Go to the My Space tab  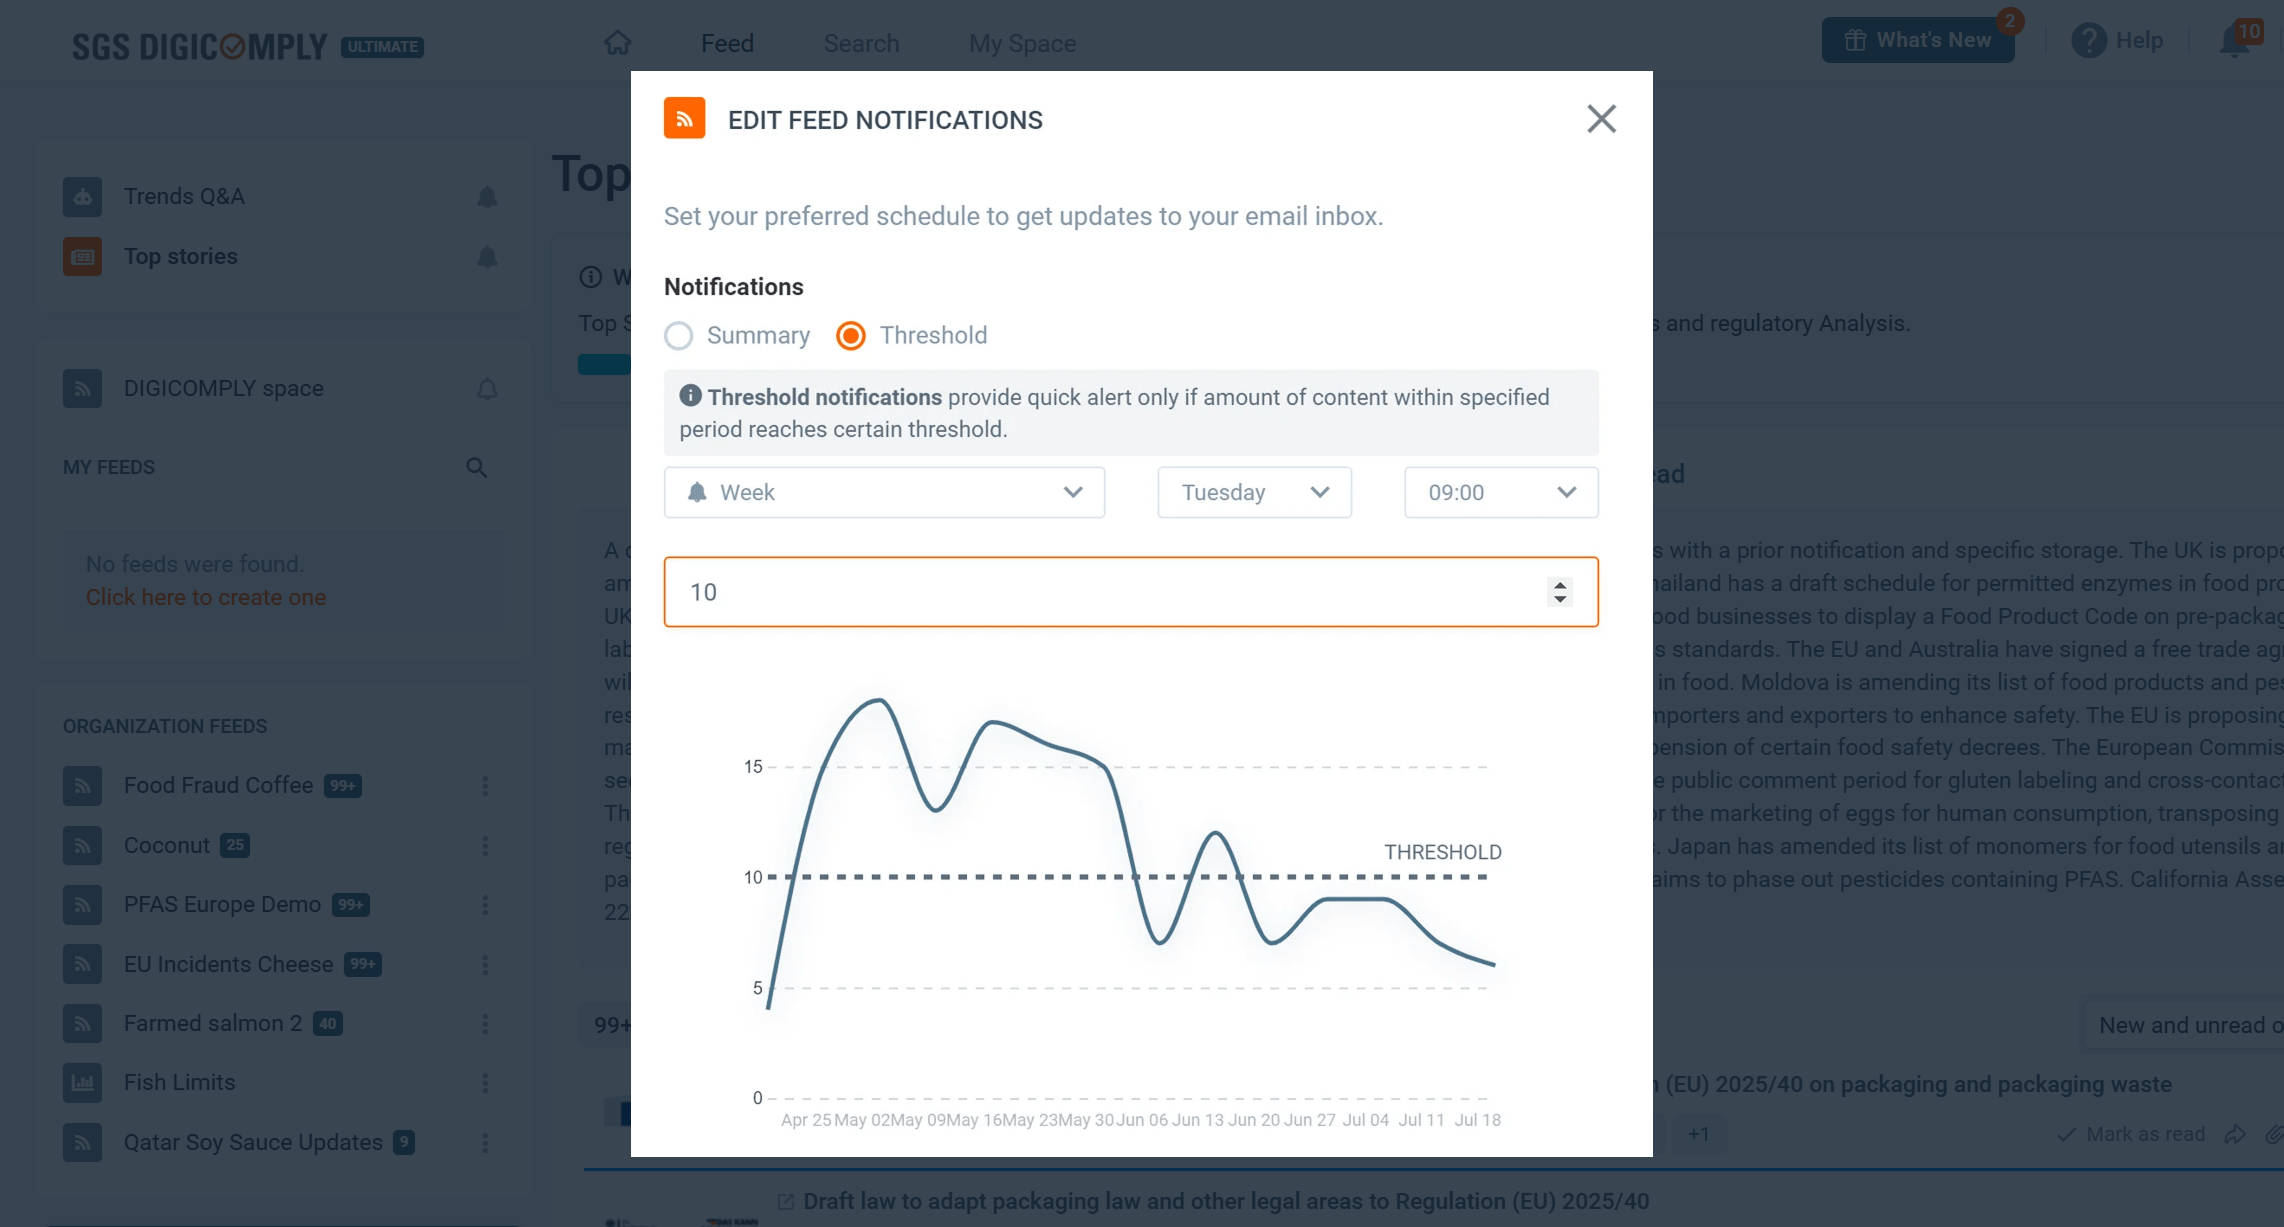(1022, 44)
